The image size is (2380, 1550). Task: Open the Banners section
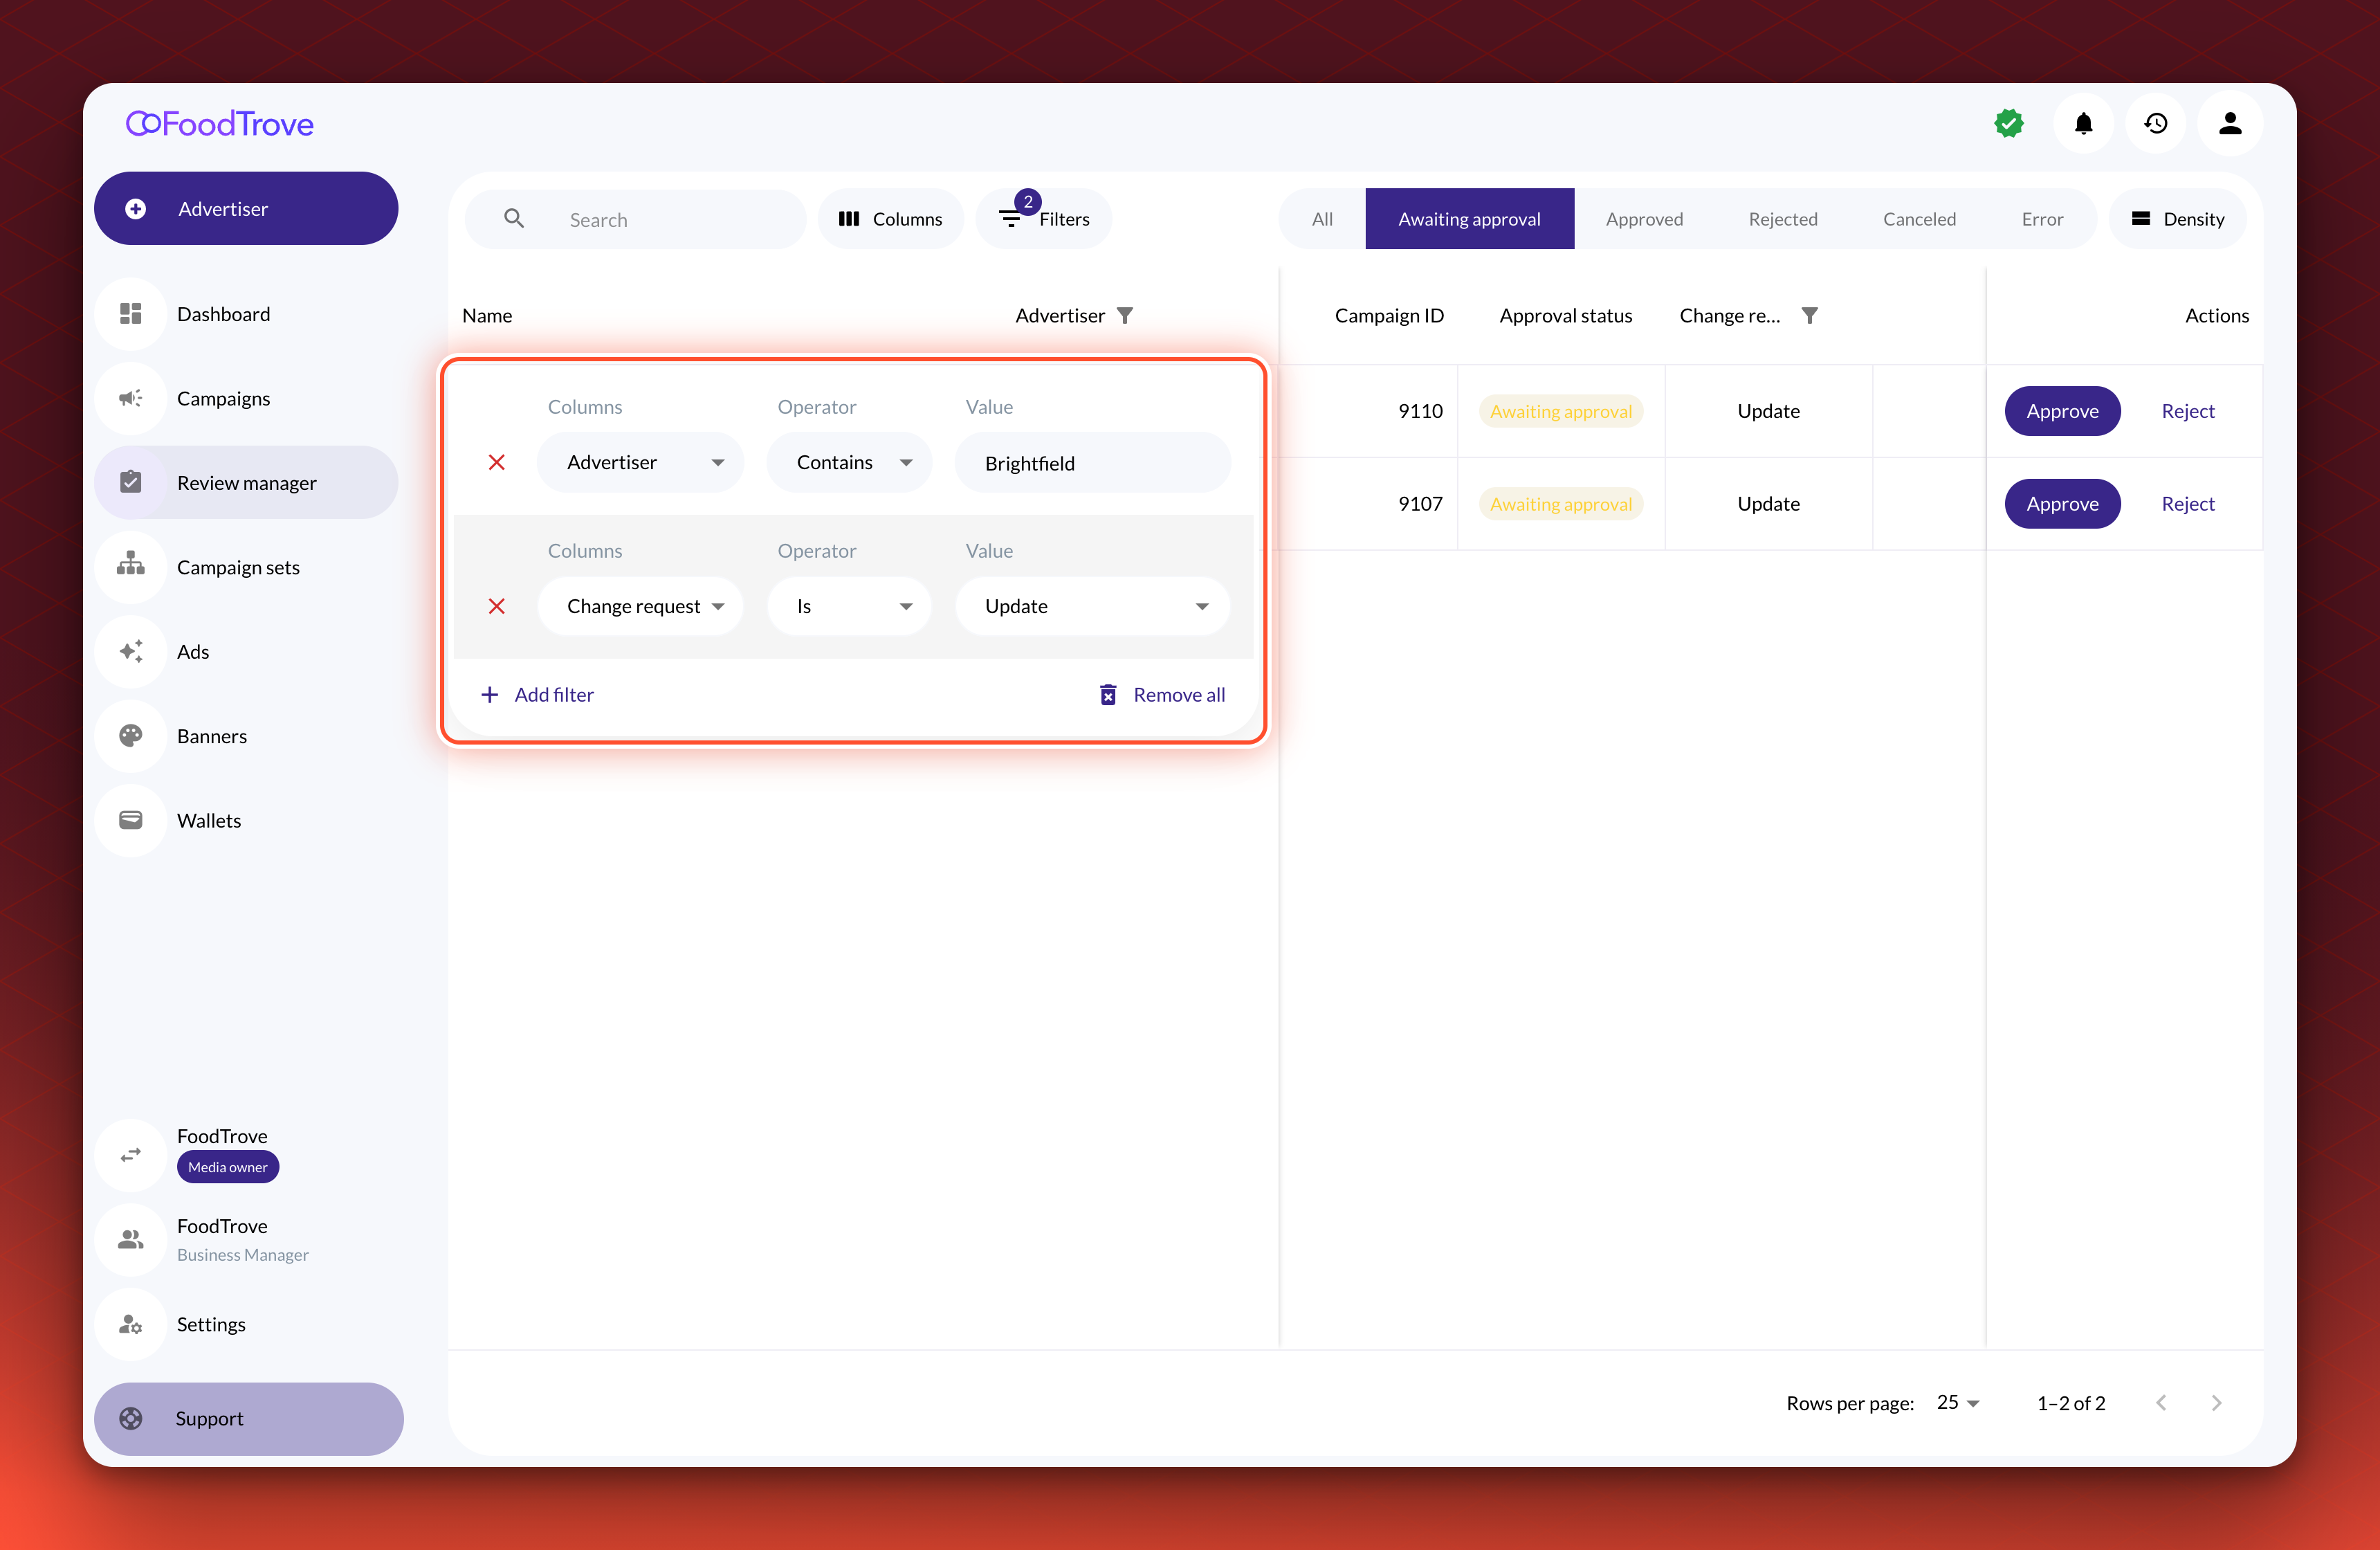pyautogui.click(x=246, y=736)
